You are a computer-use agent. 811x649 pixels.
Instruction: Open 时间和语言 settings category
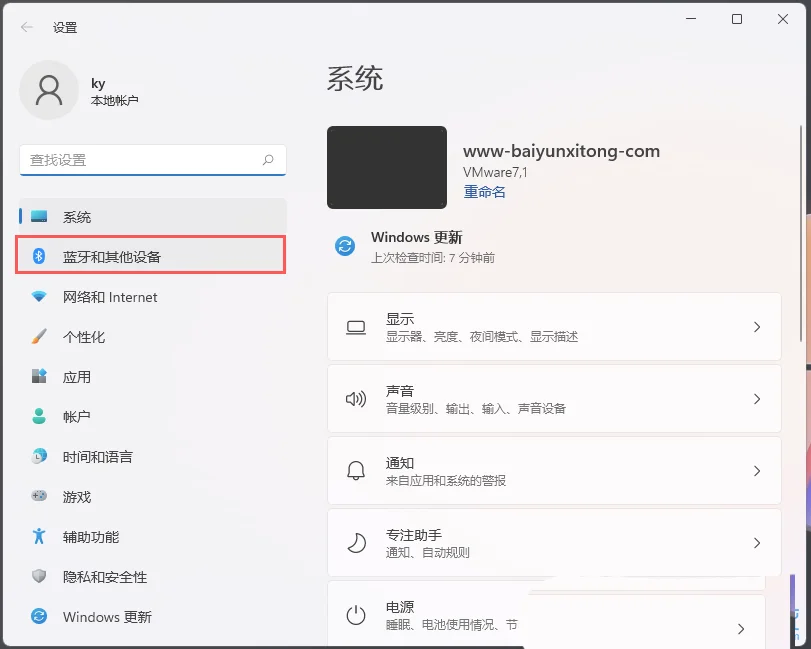pos(153,457)
